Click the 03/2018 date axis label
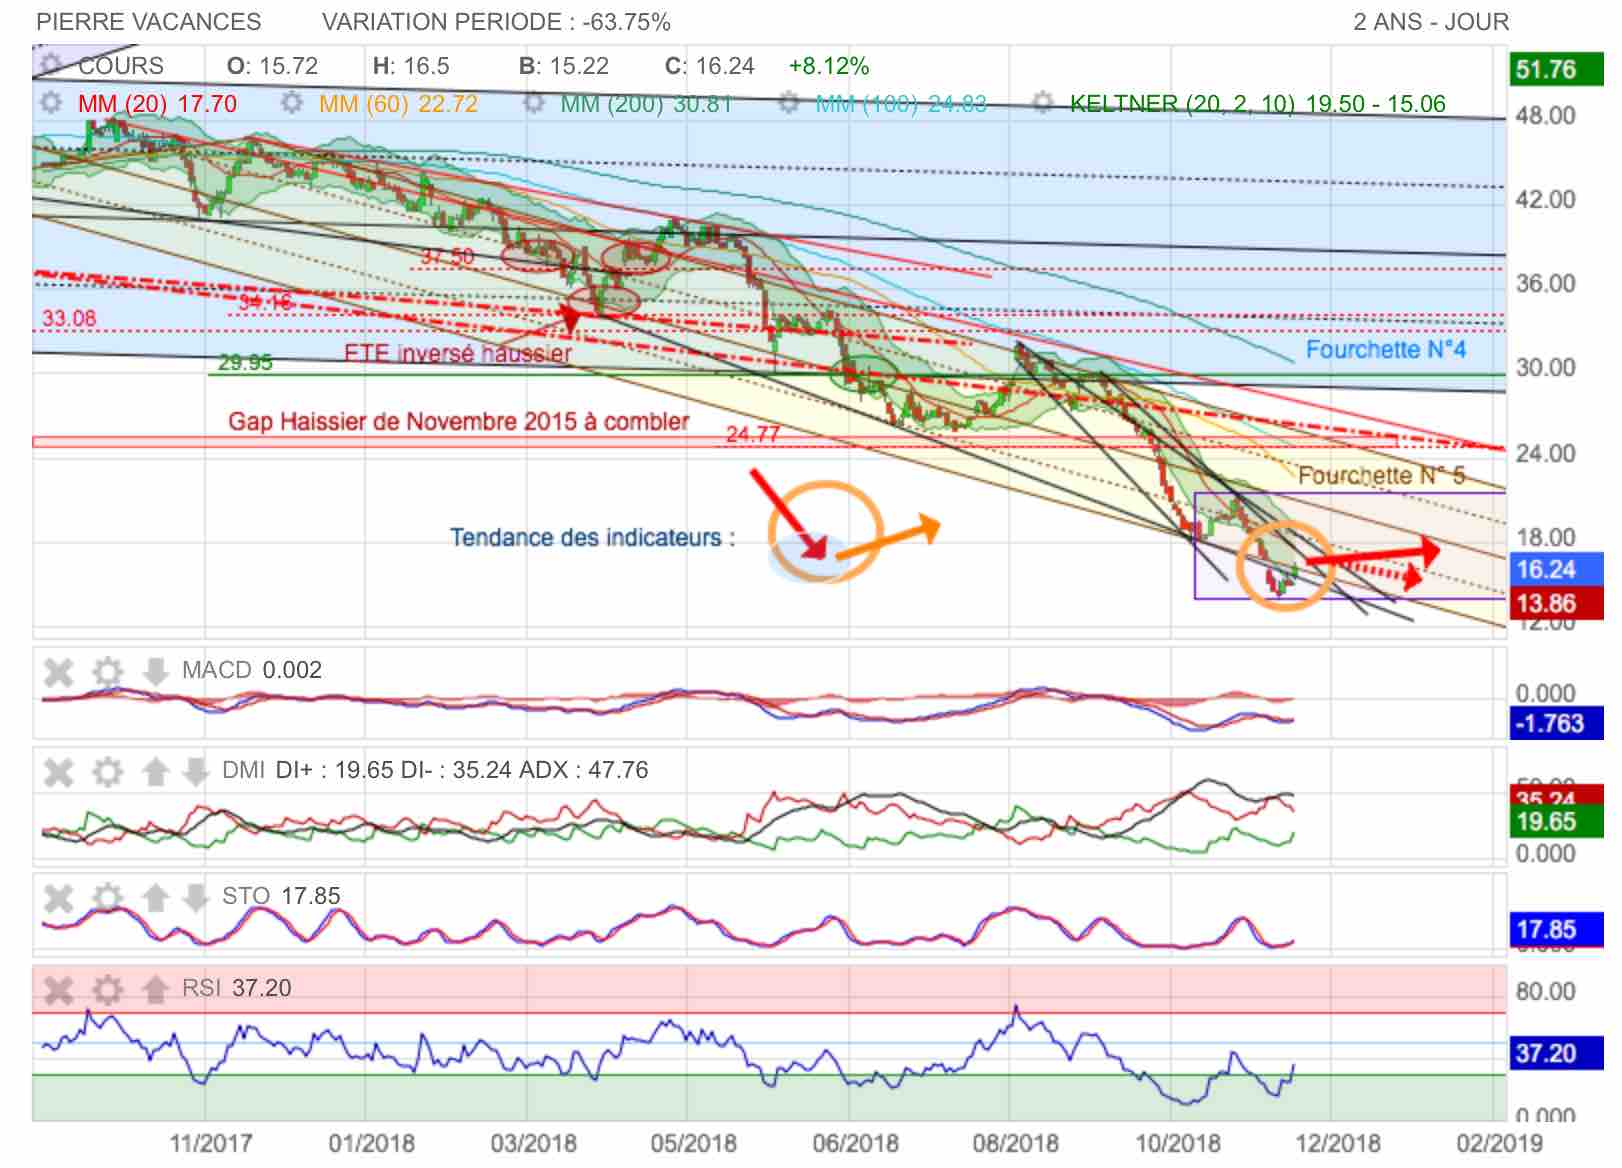The image size is (1622, 1168). coord(534,1143)
